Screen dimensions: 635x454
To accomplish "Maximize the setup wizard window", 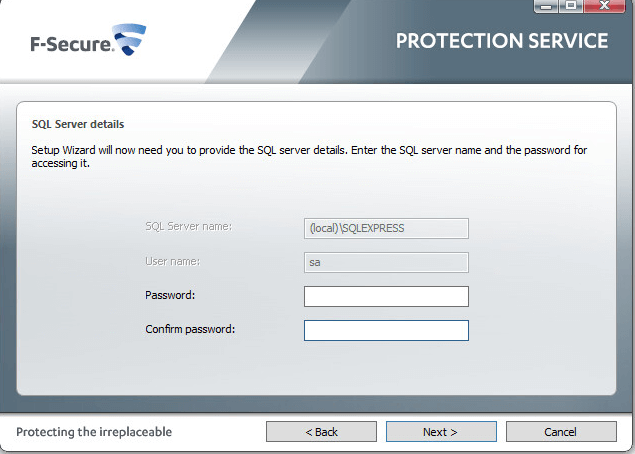I will (572, 7).
